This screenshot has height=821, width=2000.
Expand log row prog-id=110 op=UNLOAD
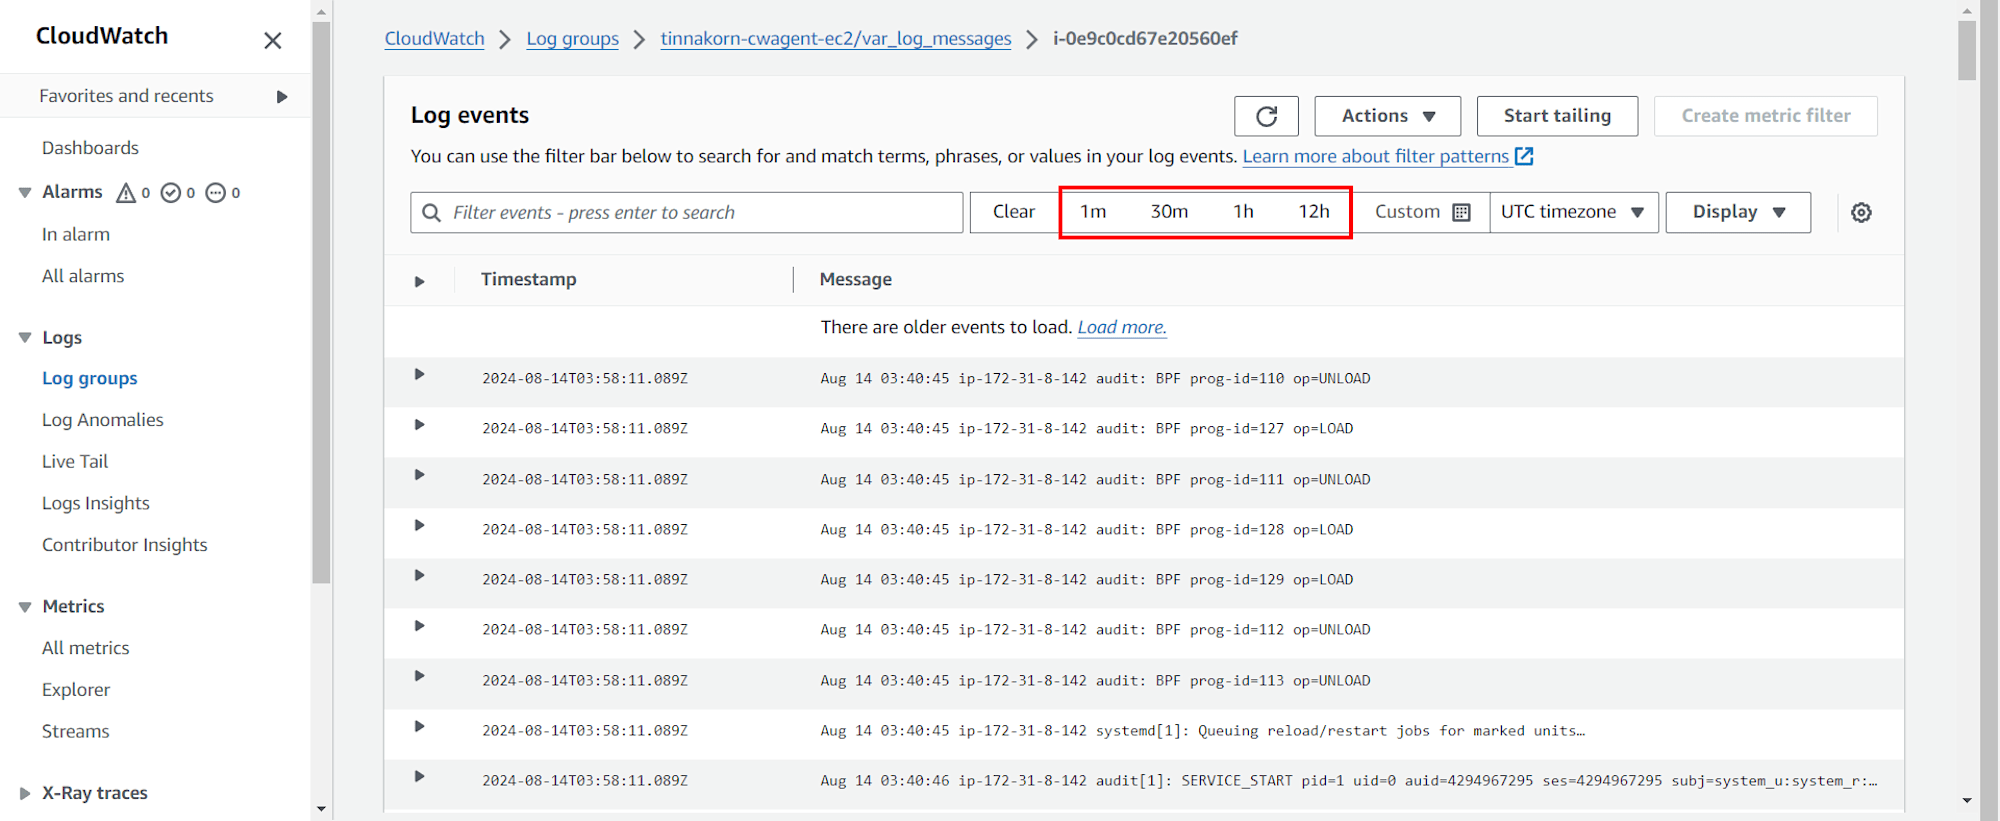[x=420, y=375]
